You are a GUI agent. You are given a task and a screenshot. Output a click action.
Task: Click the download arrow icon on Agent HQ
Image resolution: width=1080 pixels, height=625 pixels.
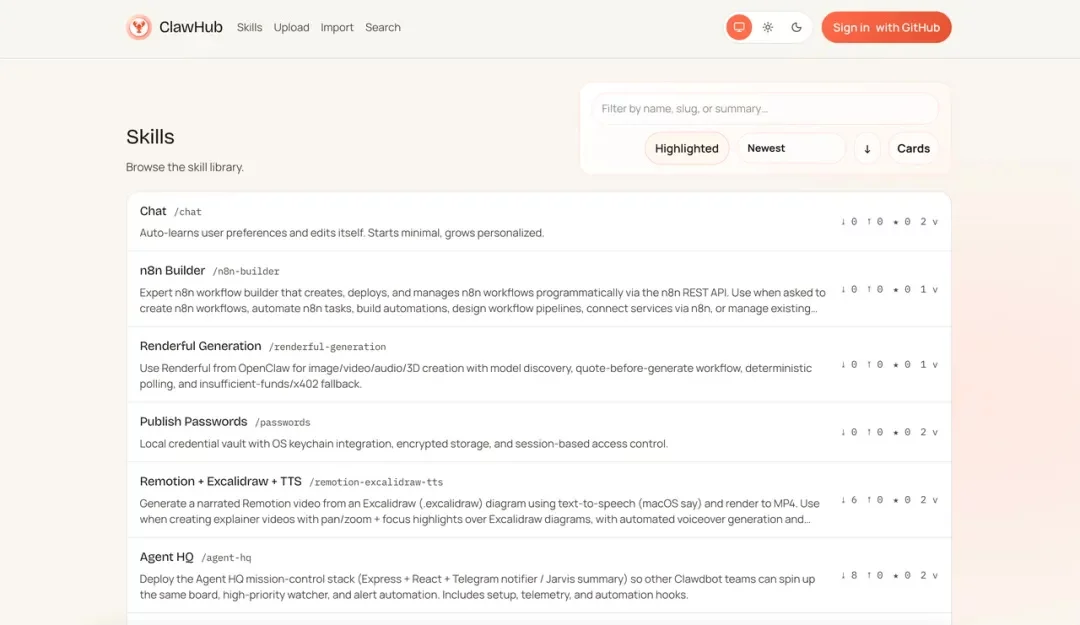coord(843,575)
